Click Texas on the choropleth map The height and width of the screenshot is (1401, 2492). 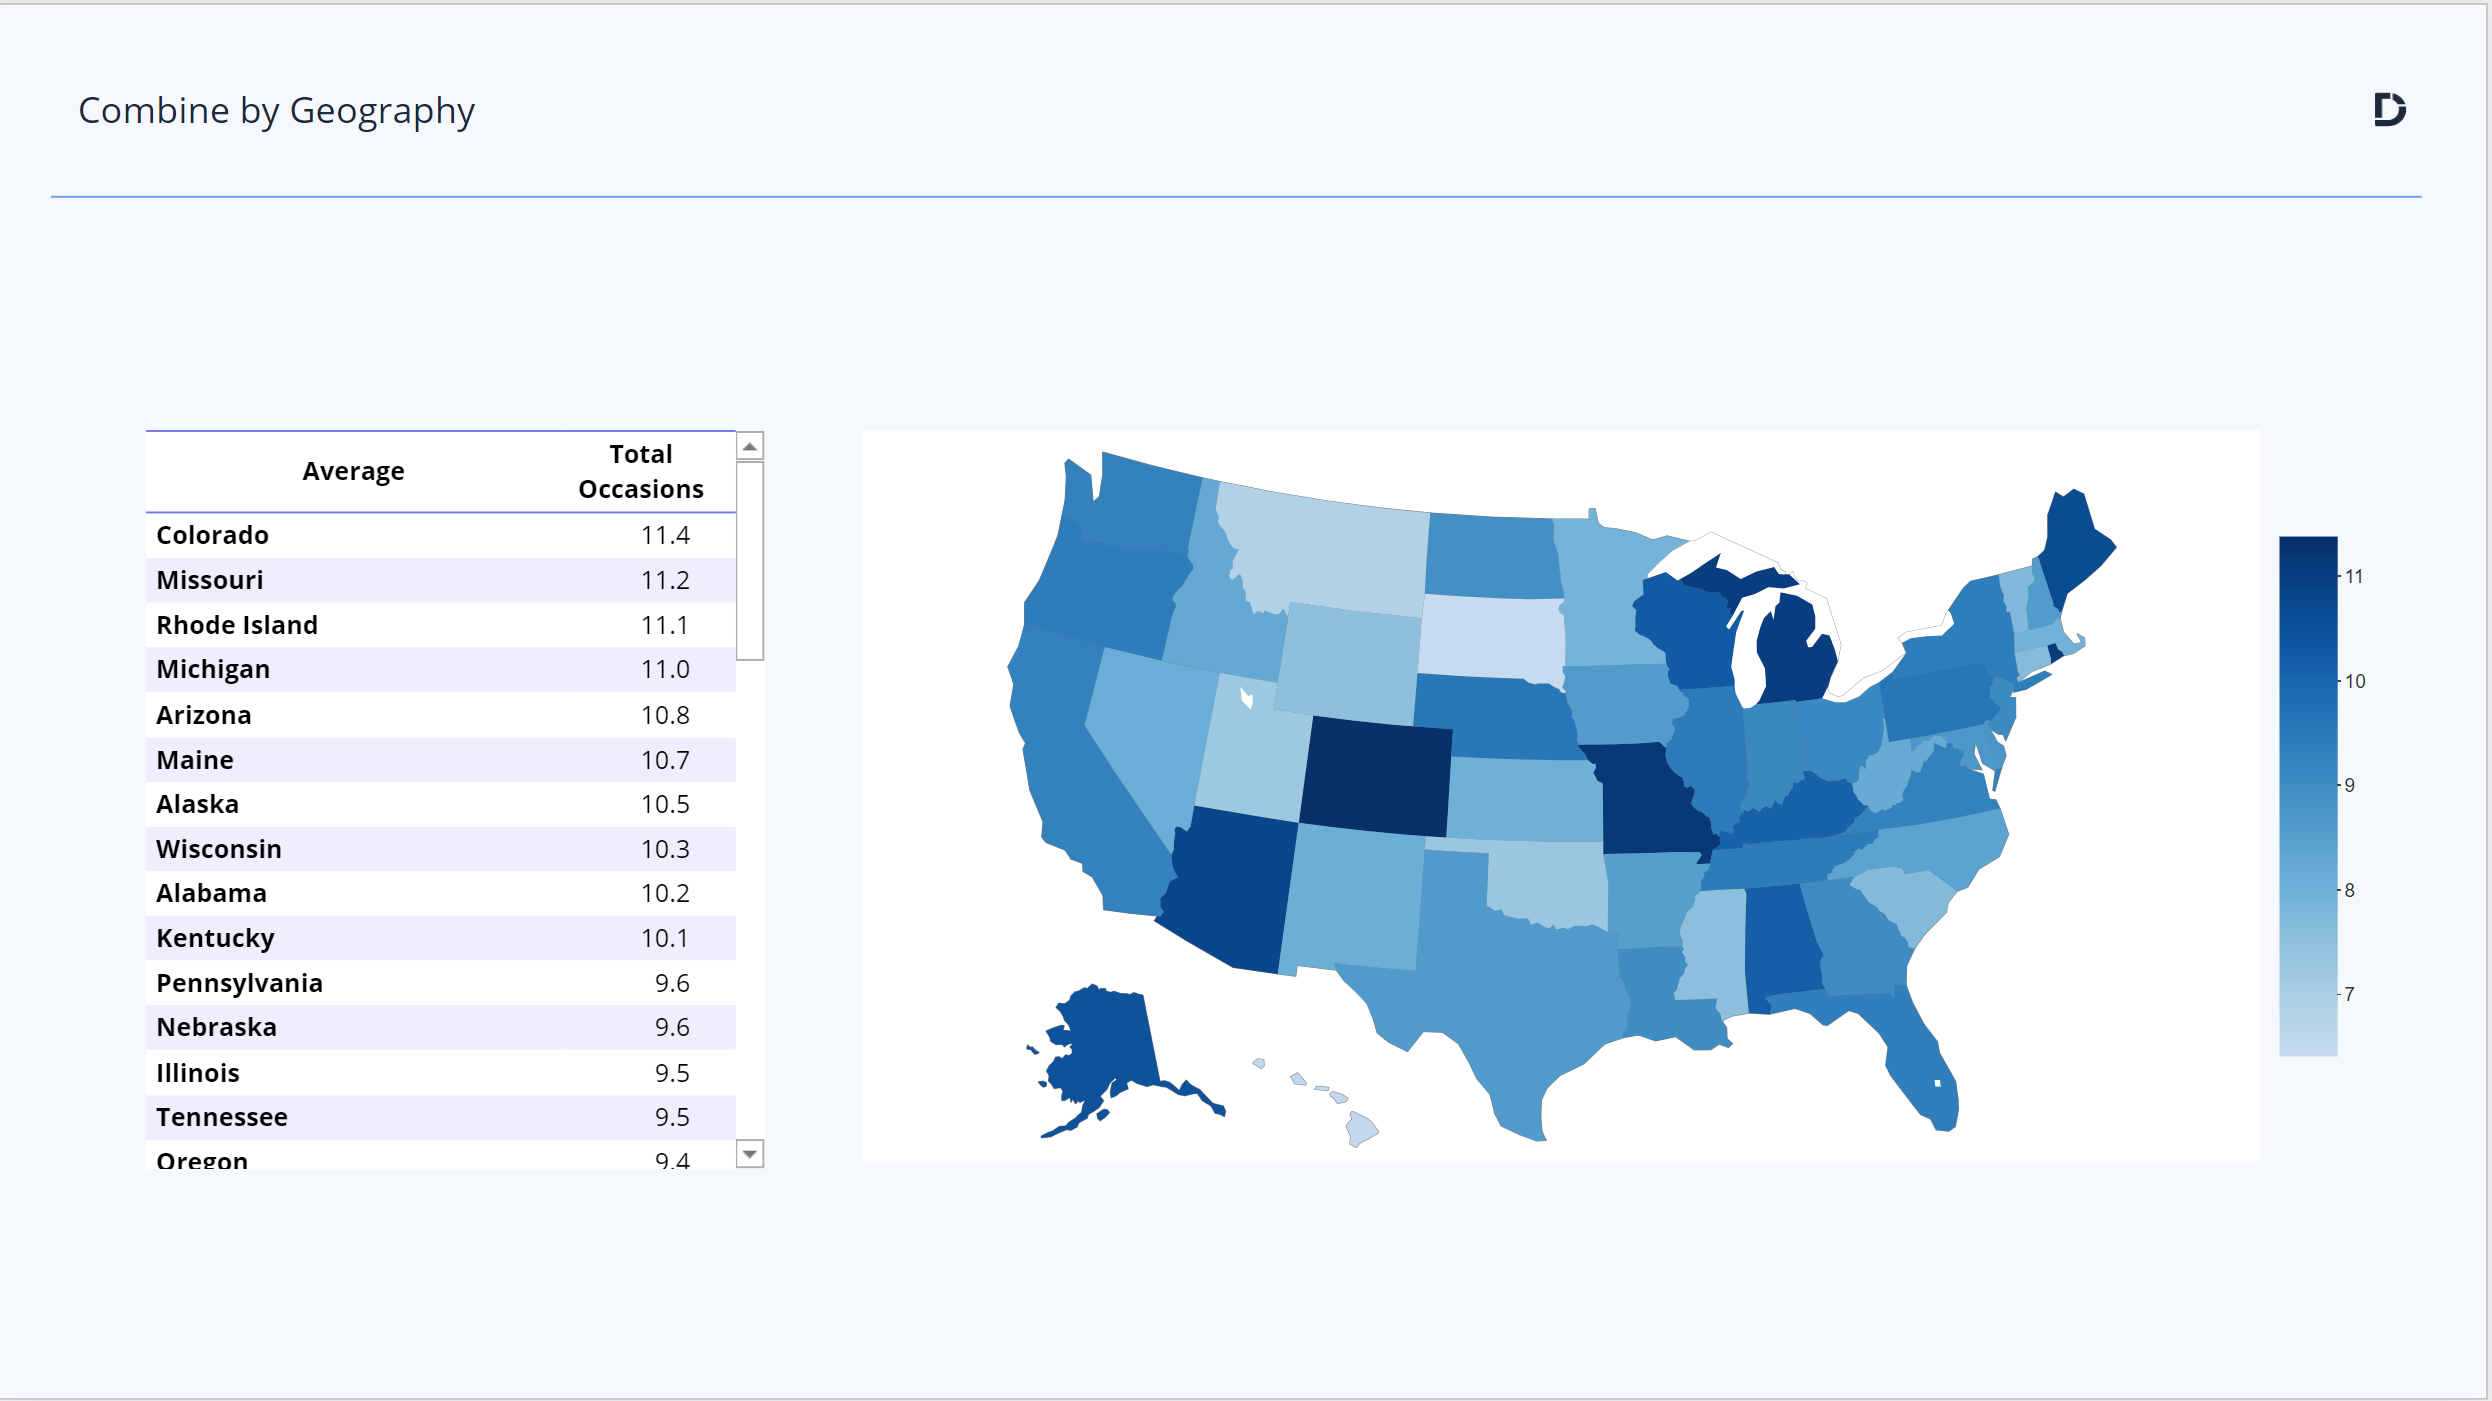(x=1500, y=980)
